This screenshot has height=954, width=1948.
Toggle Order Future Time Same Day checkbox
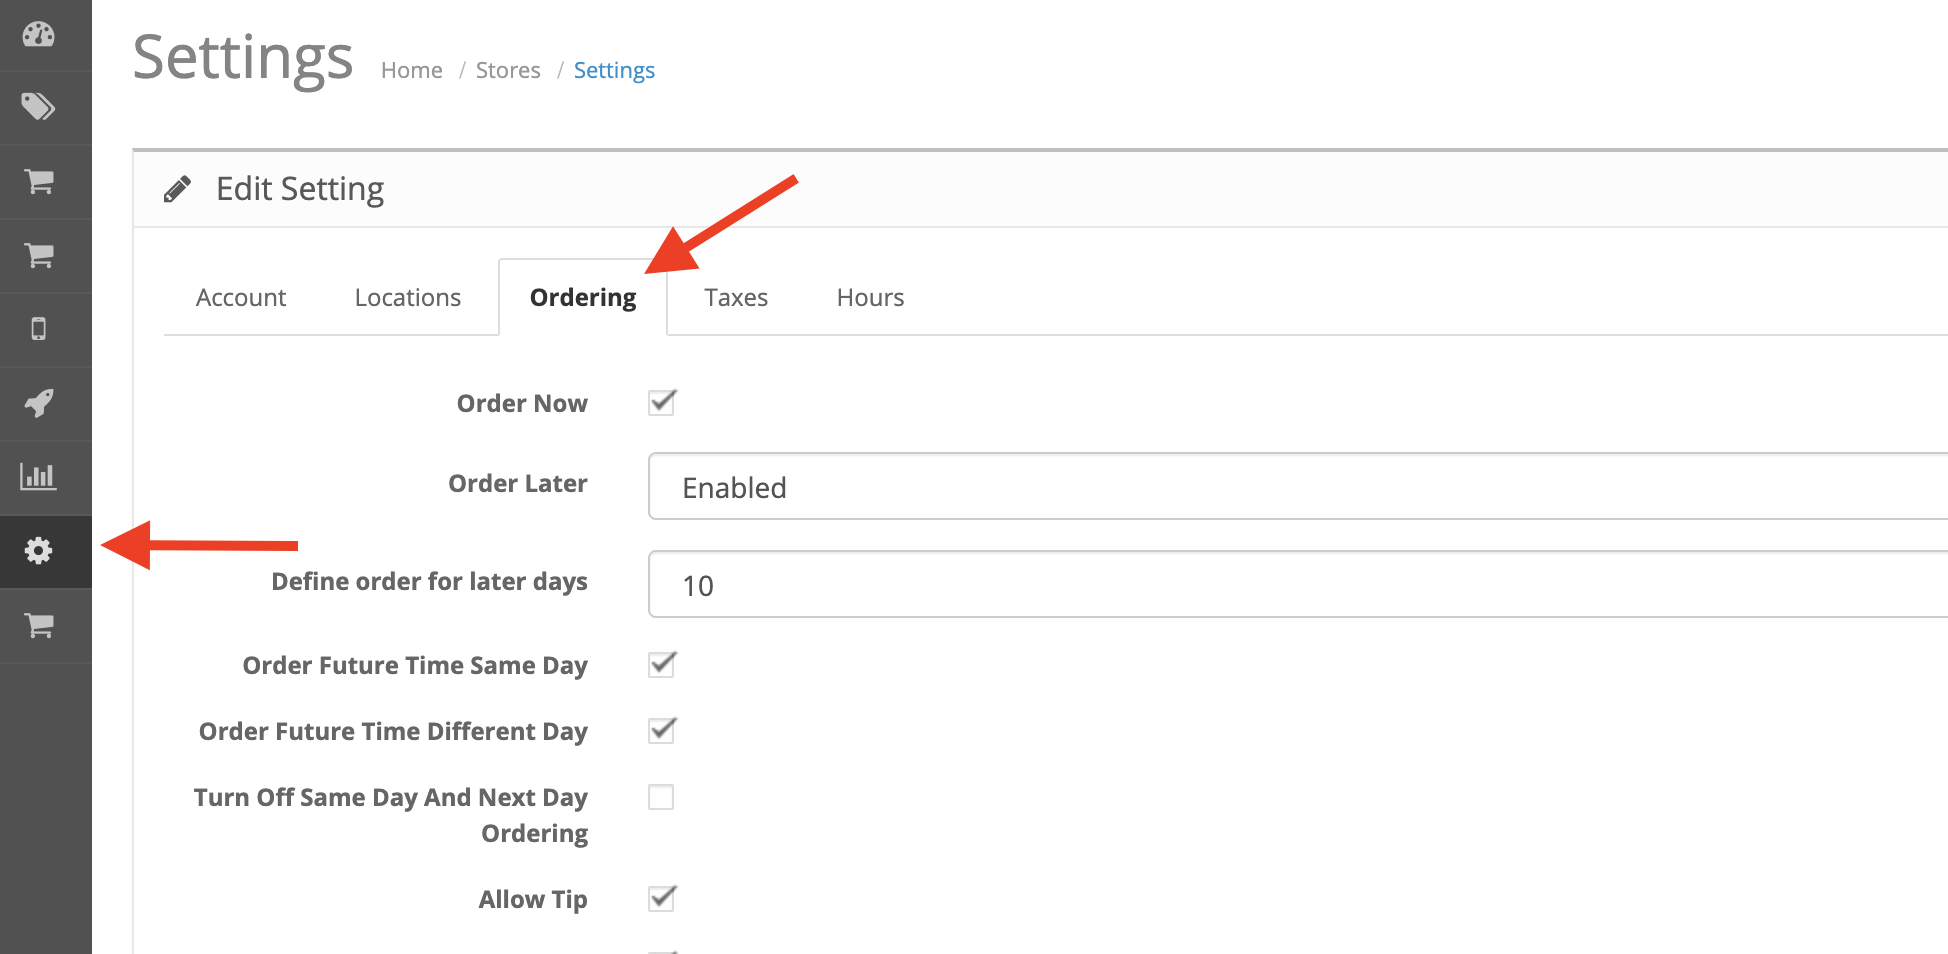click(662, 665)
